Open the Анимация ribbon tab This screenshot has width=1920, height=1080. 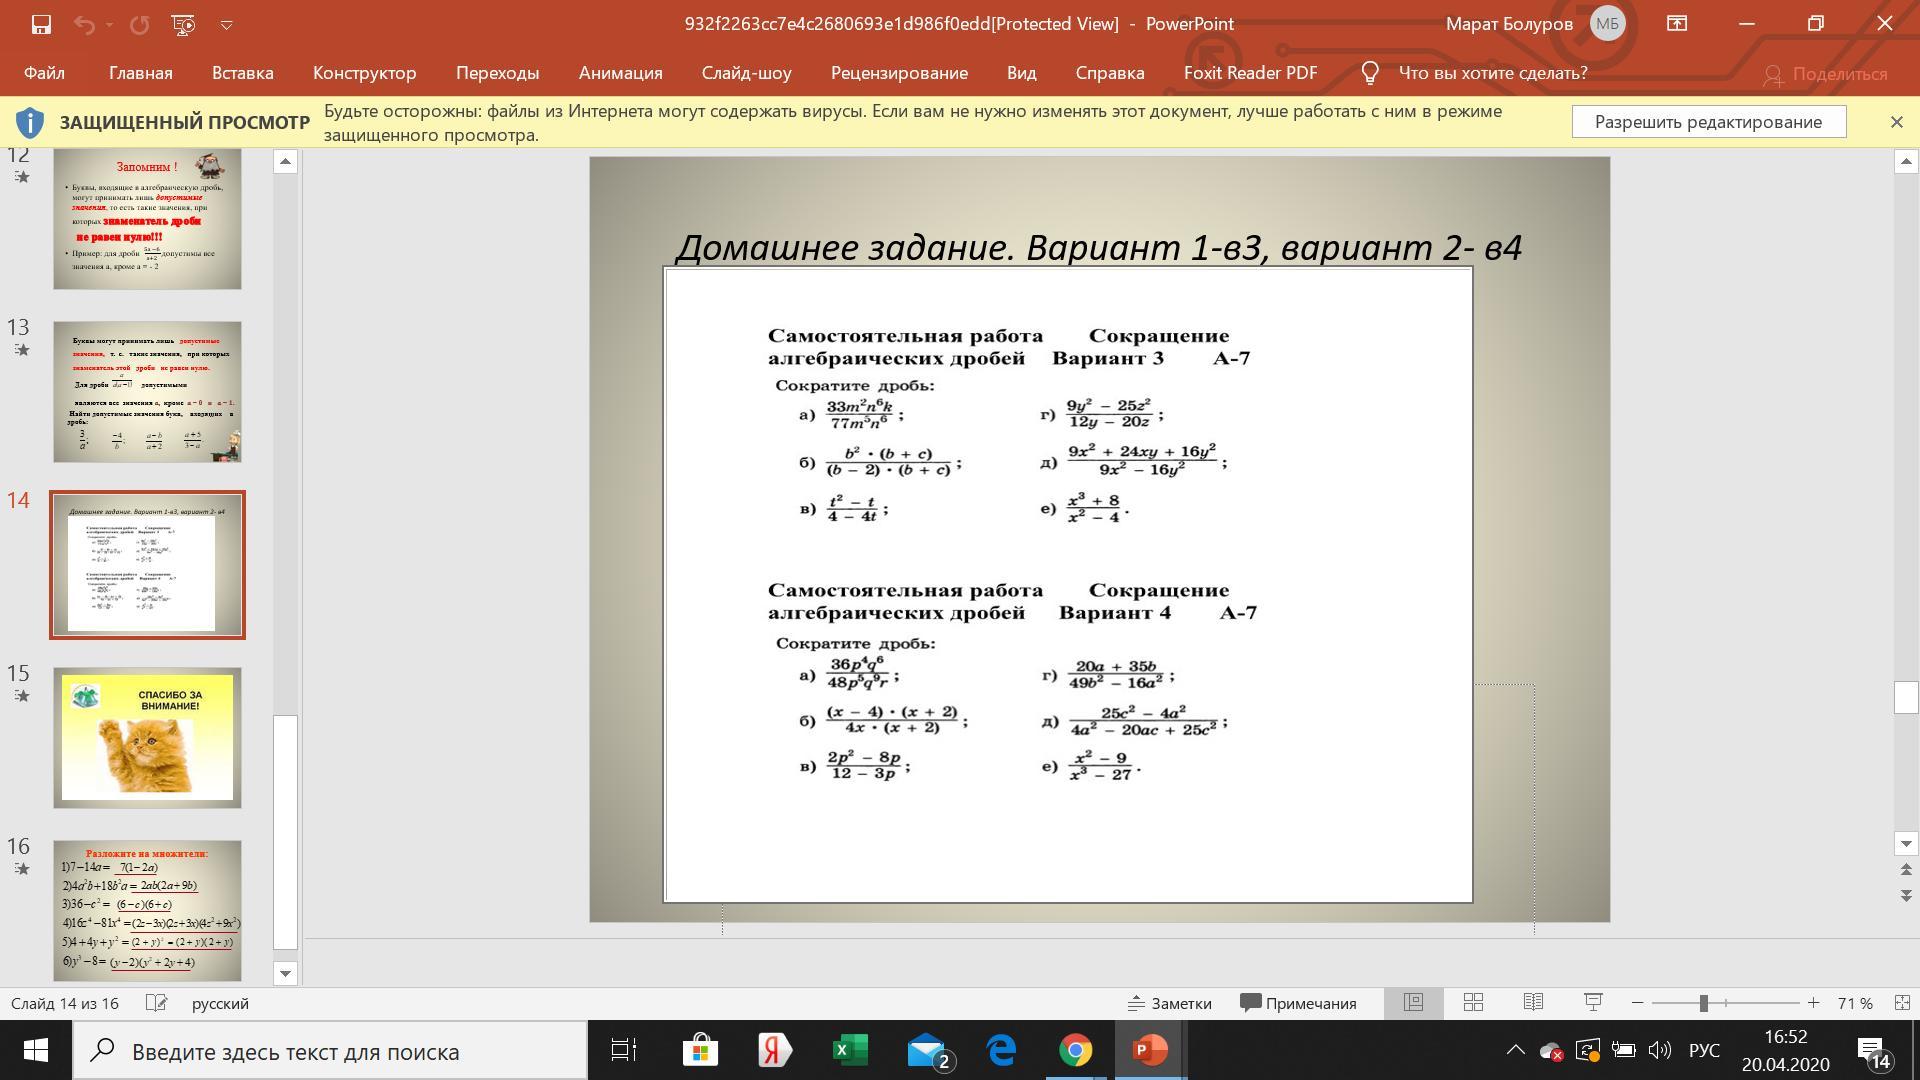point(620,73)
